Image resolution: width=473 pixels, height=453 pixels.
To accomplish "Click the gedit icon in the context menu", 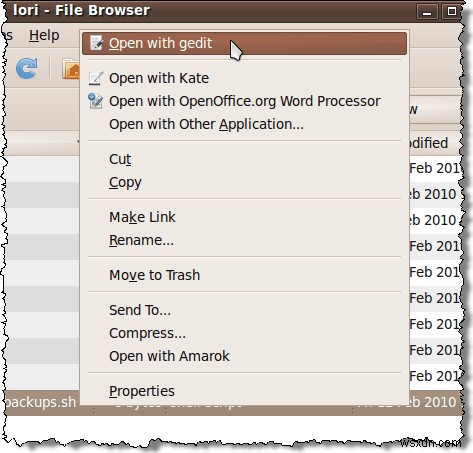I will click(x=96, y=43).
